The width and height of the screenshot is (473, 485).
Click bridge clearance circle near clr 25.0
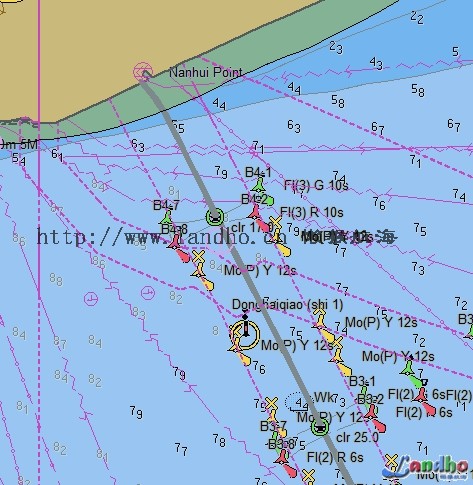tap(320, 427)
